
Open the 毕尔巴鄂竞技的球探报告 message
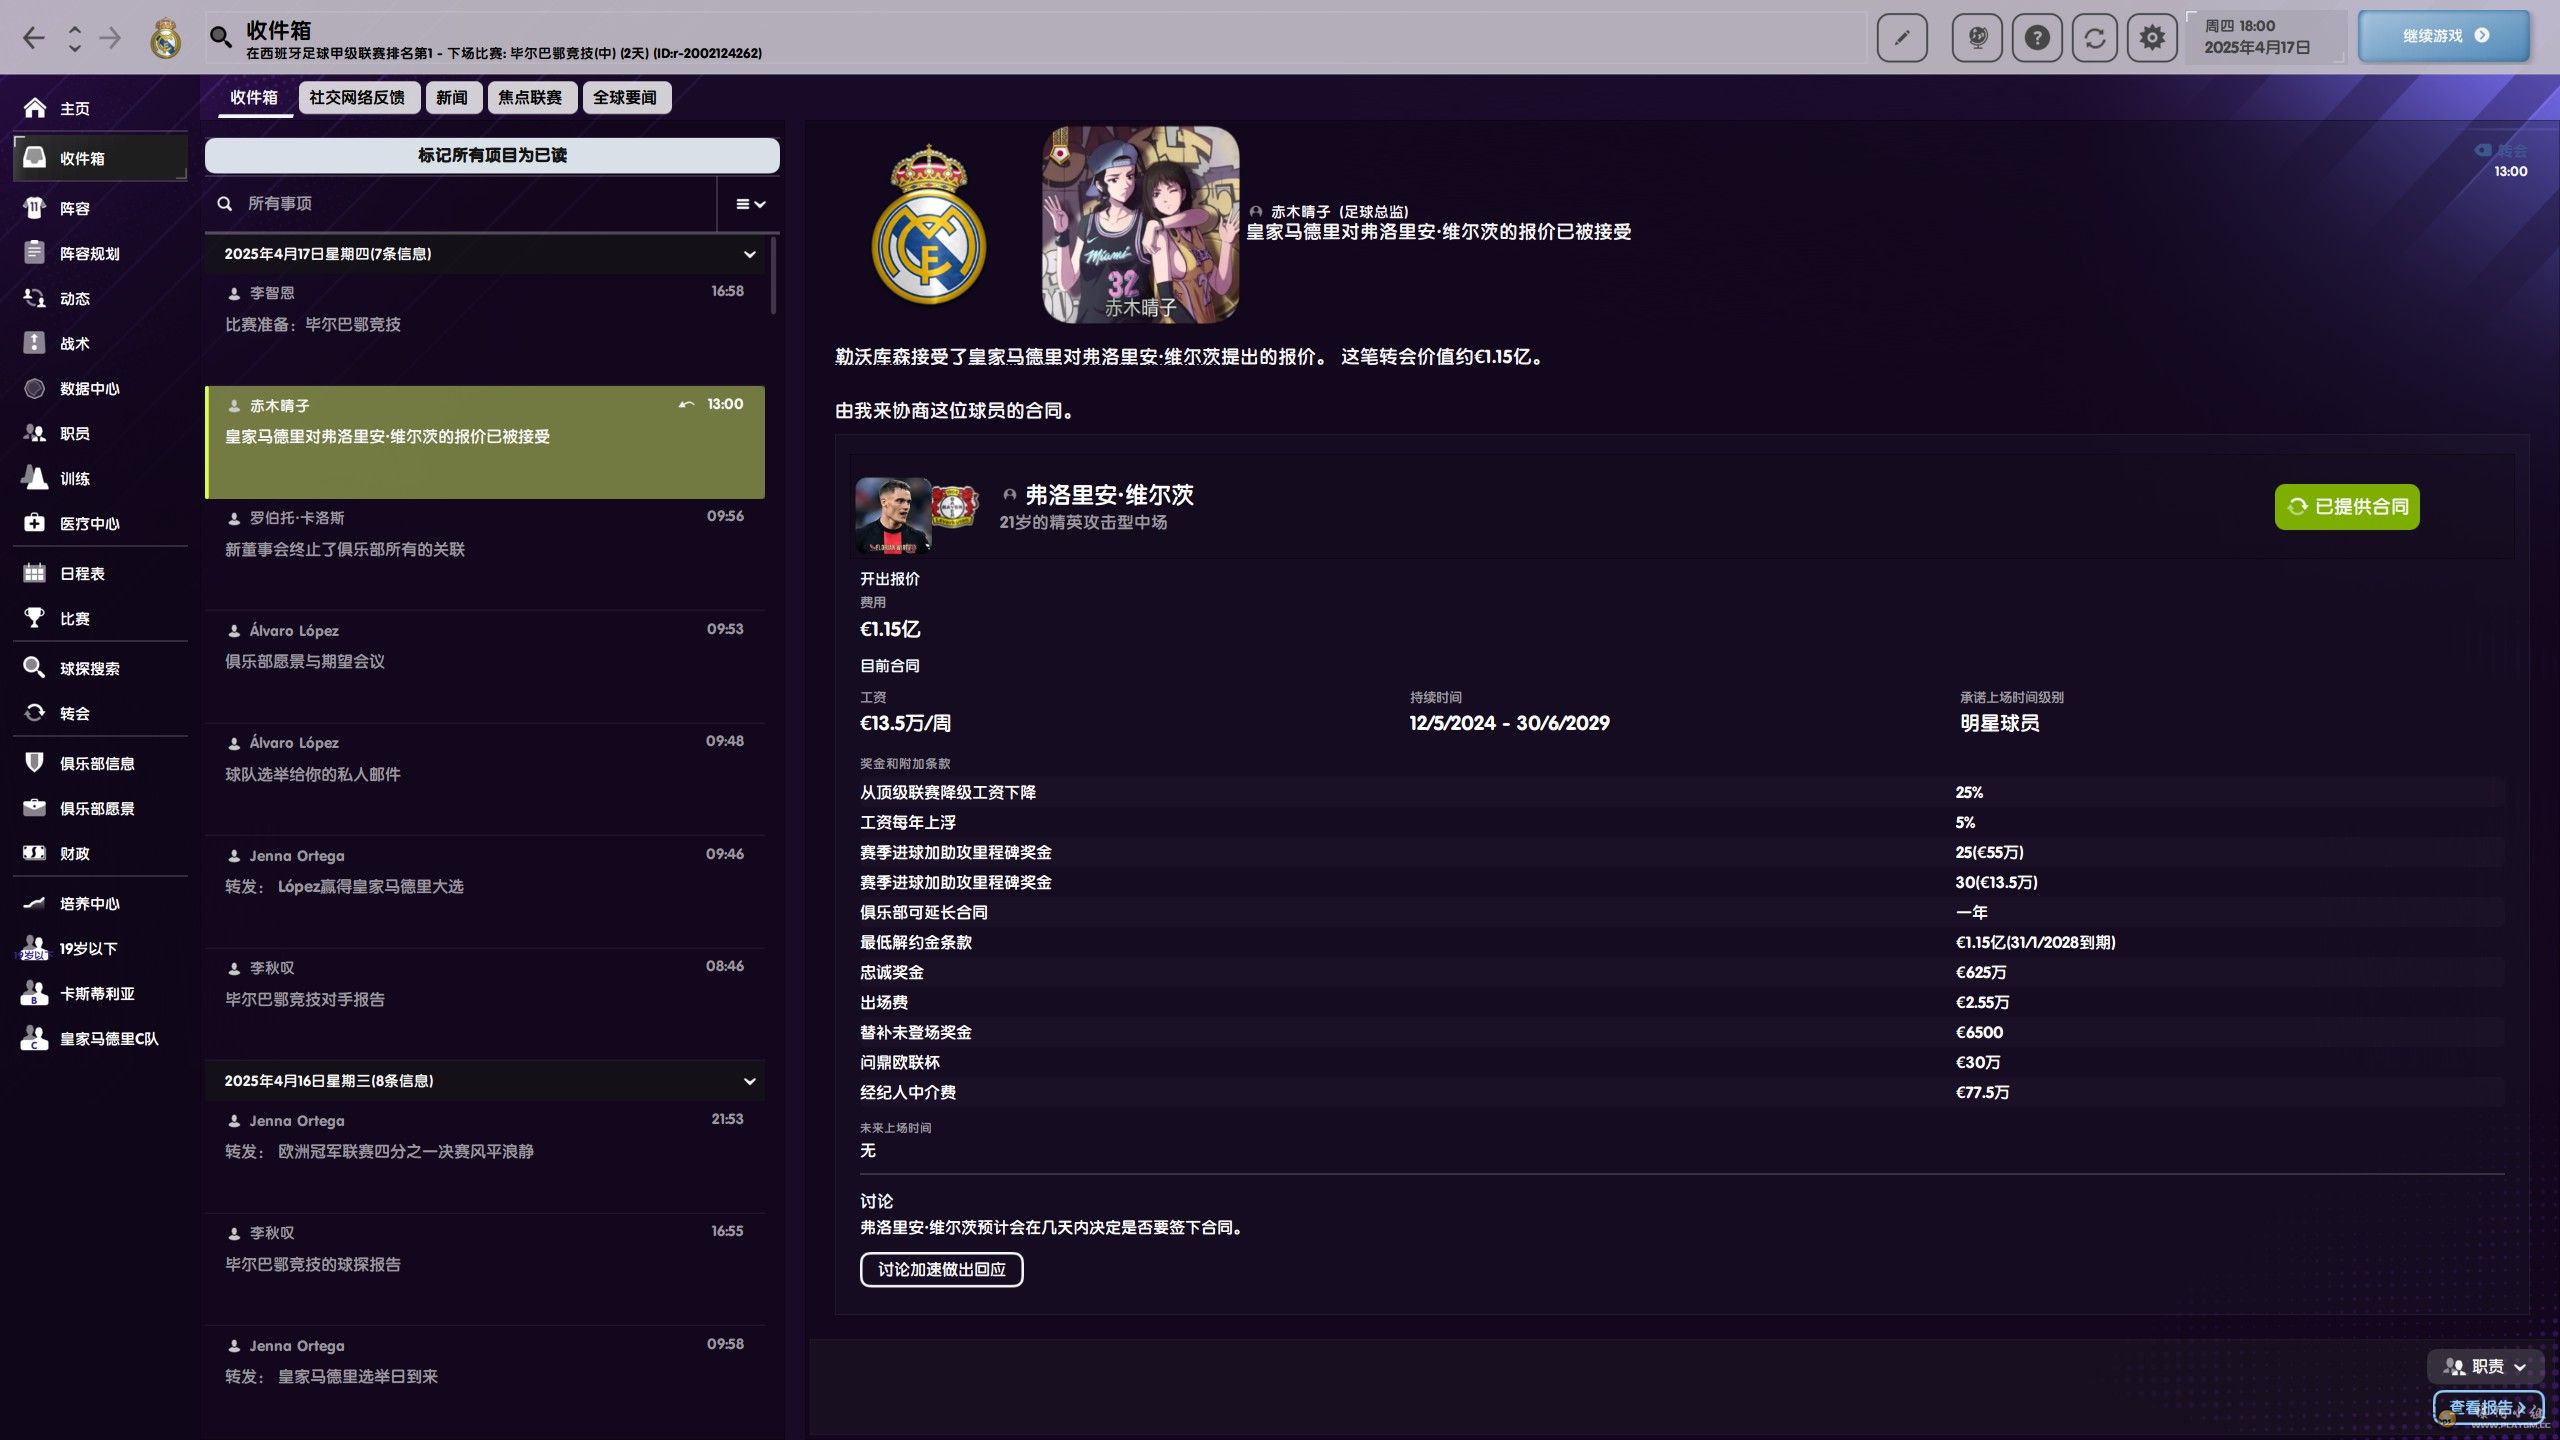(485, 1269)
